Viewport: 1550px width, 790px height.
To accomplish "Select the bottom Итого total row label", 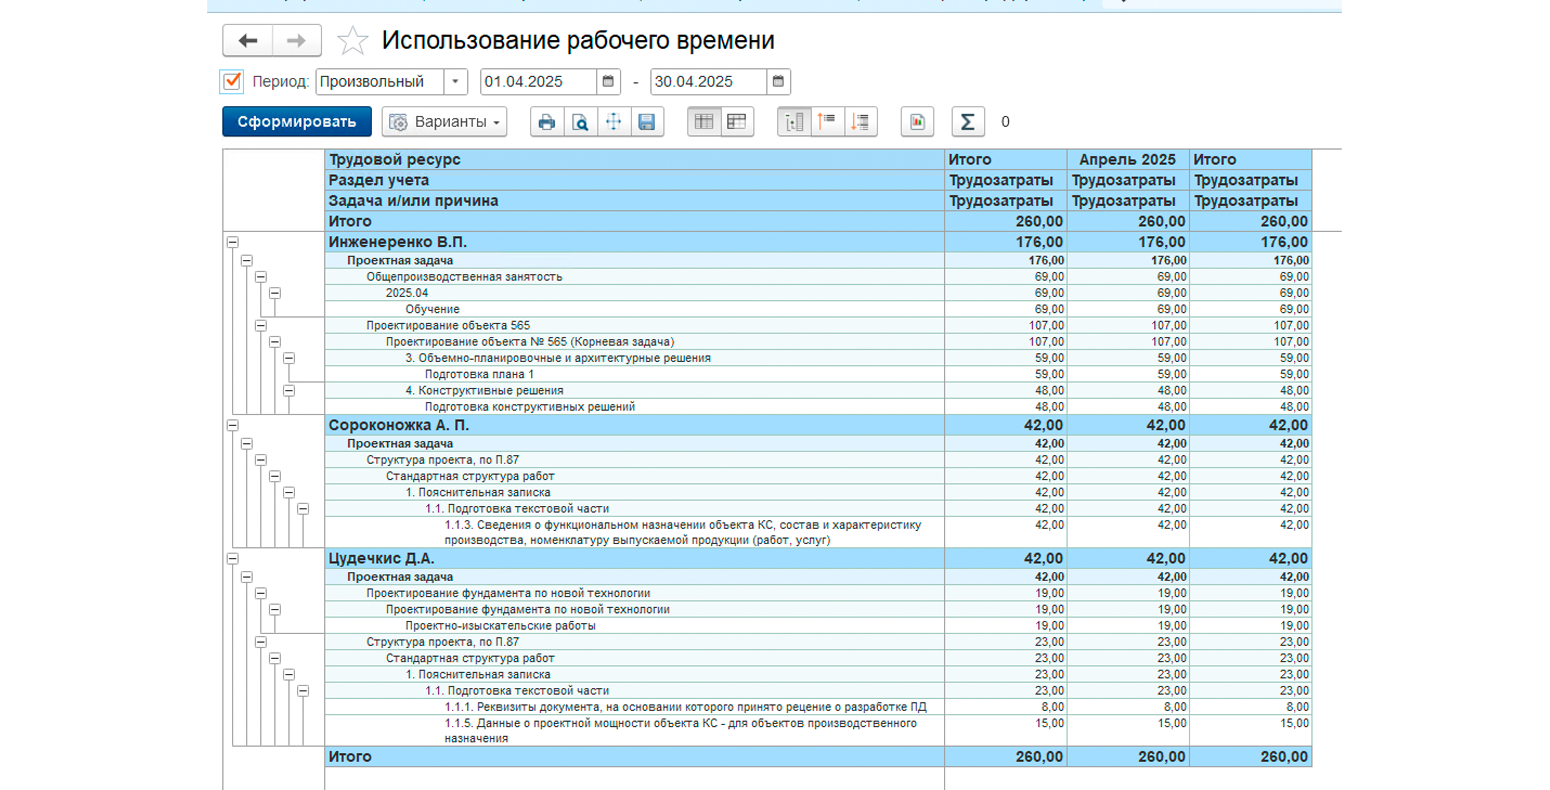I will click(x=349, y=757).
